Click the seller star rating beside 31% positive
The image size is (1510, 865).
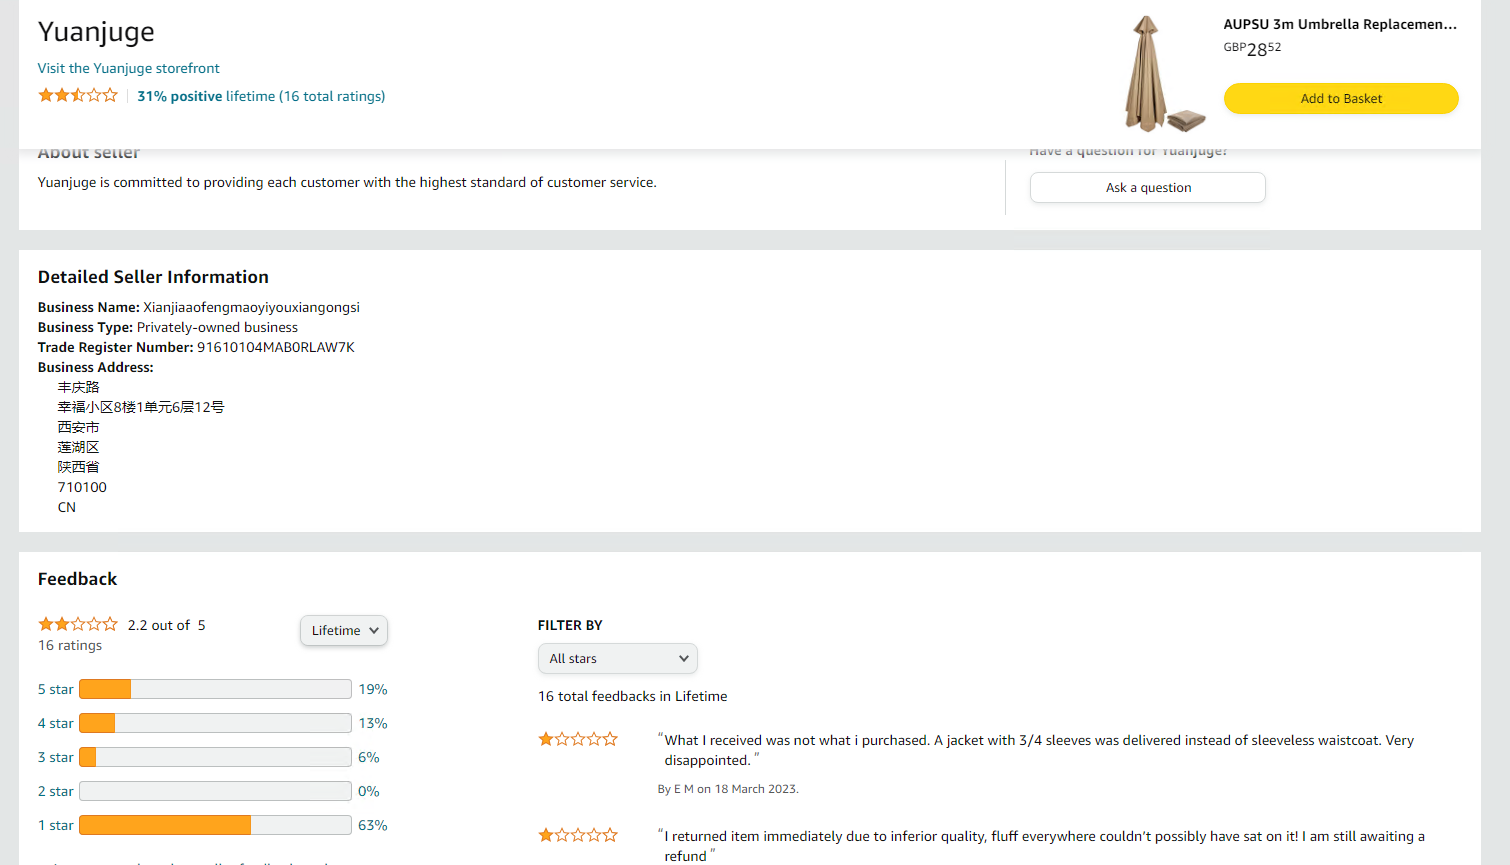78,96
